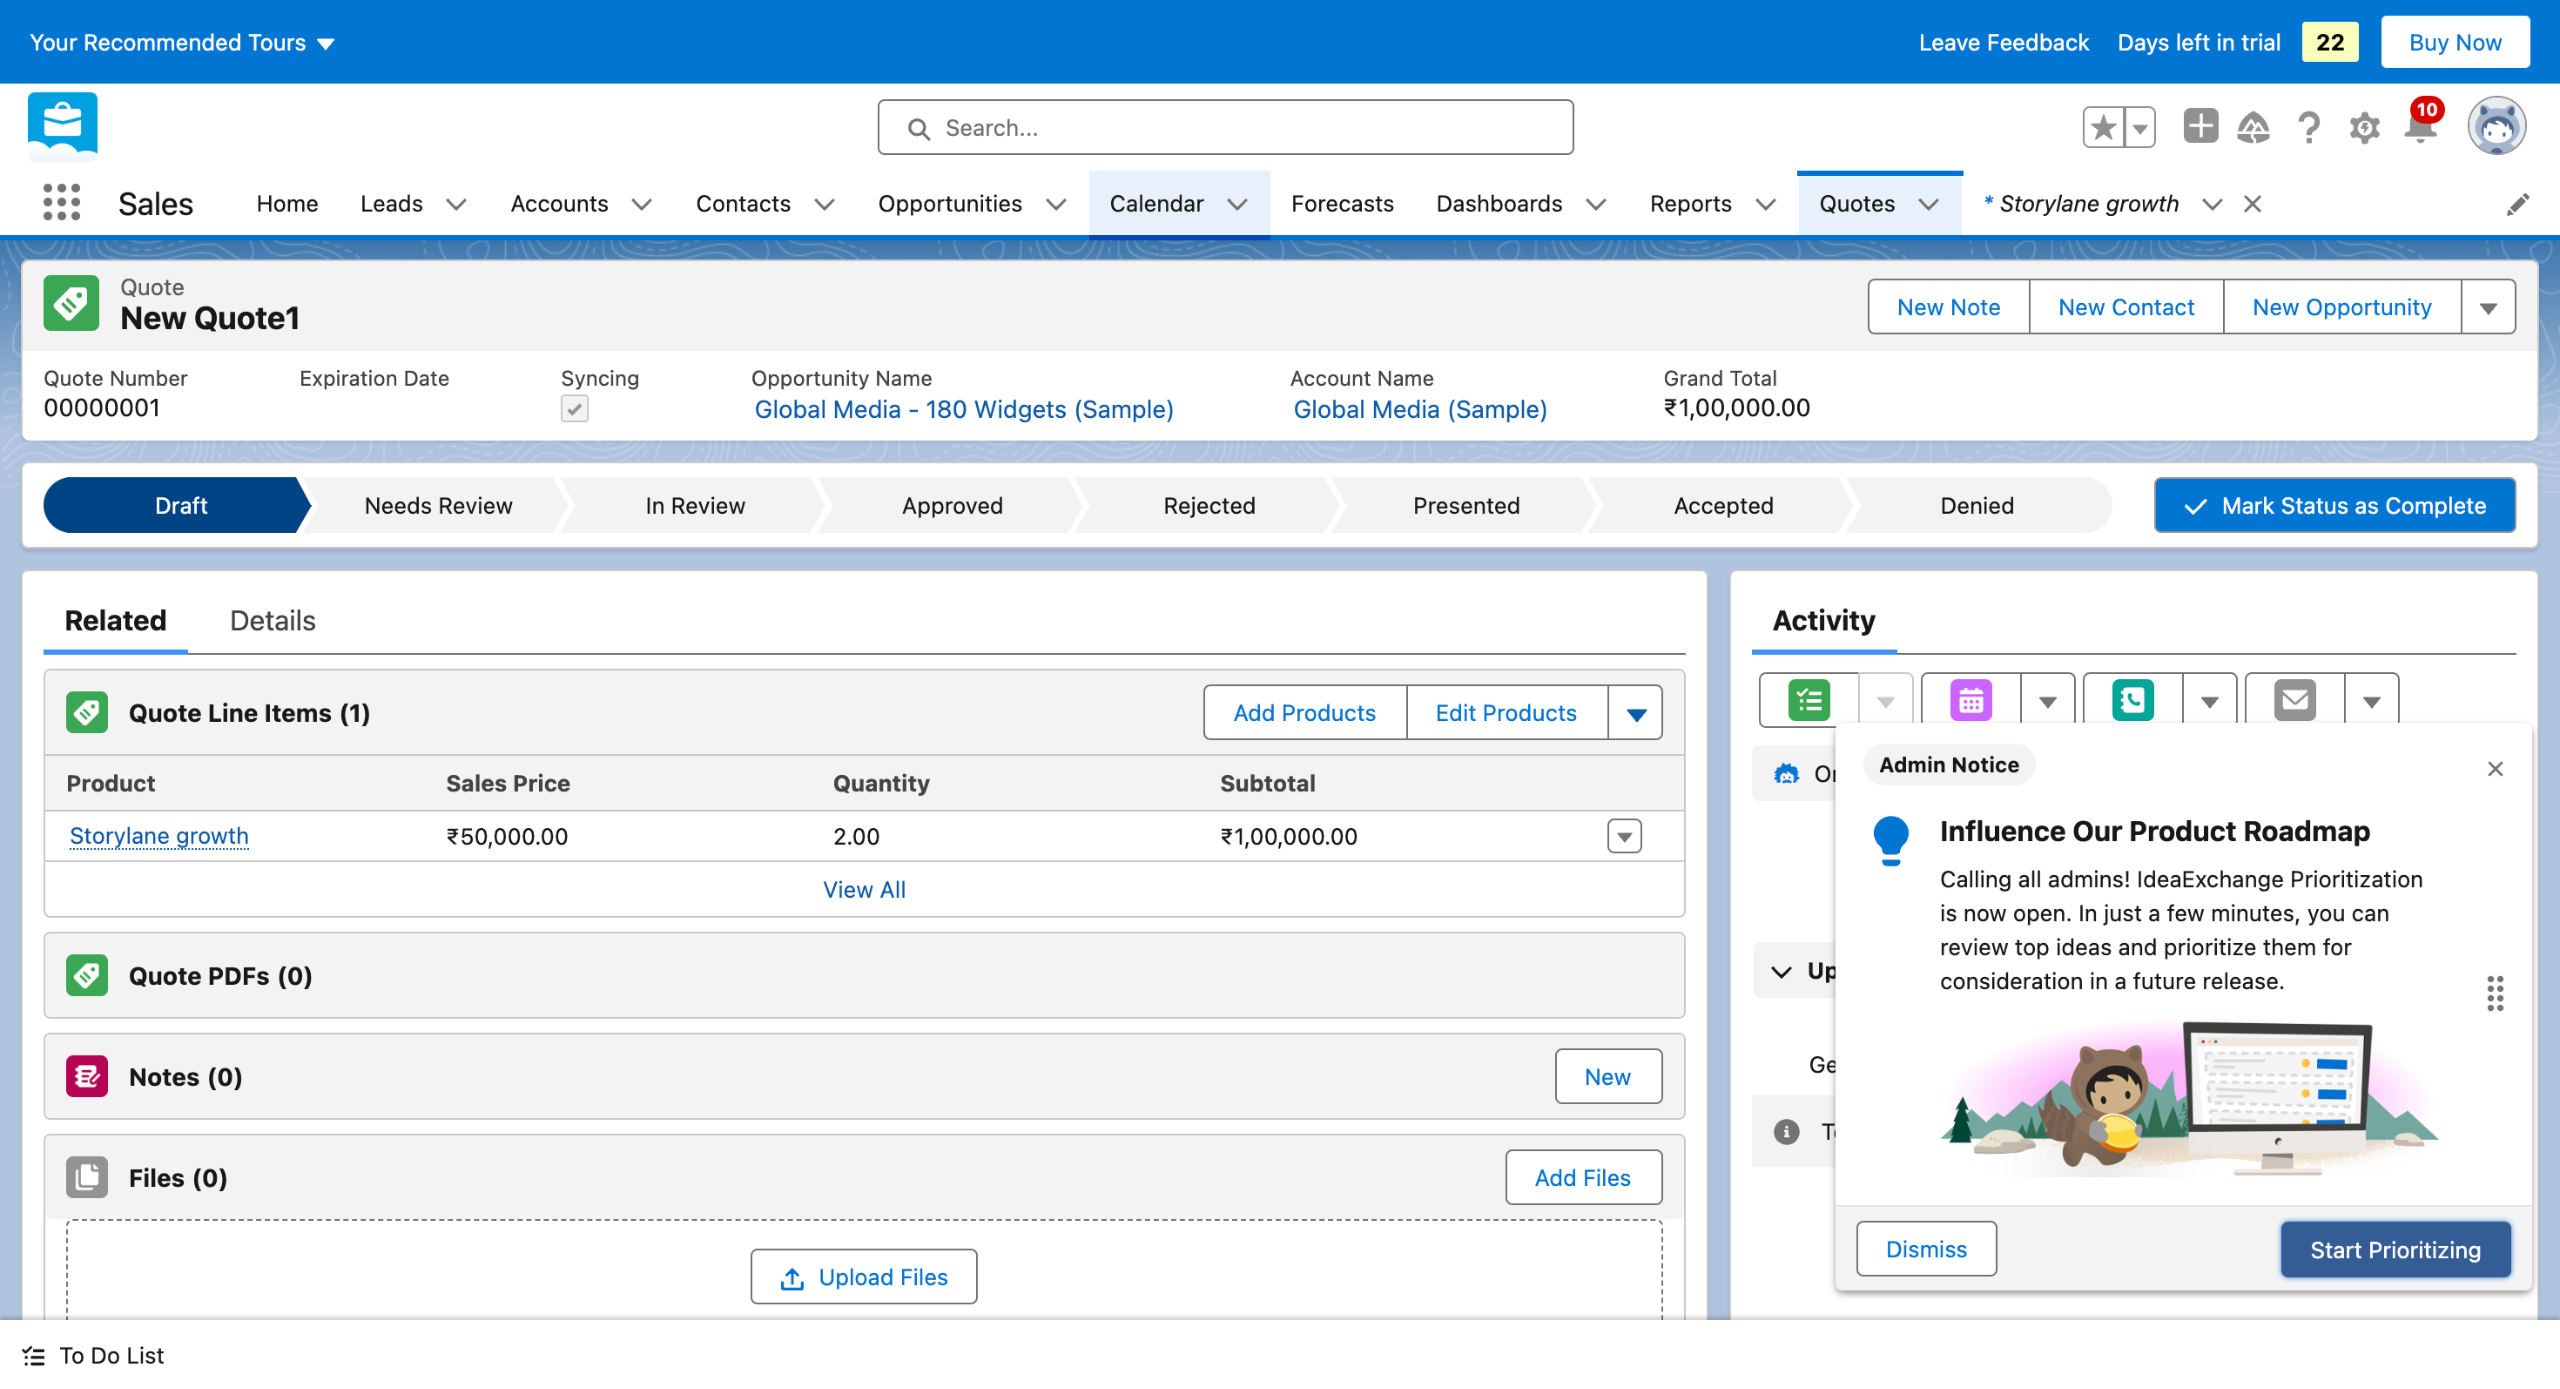Click View All for quote line items
The width and height of the screenshot is (2560, 1389).
(864, 890)
